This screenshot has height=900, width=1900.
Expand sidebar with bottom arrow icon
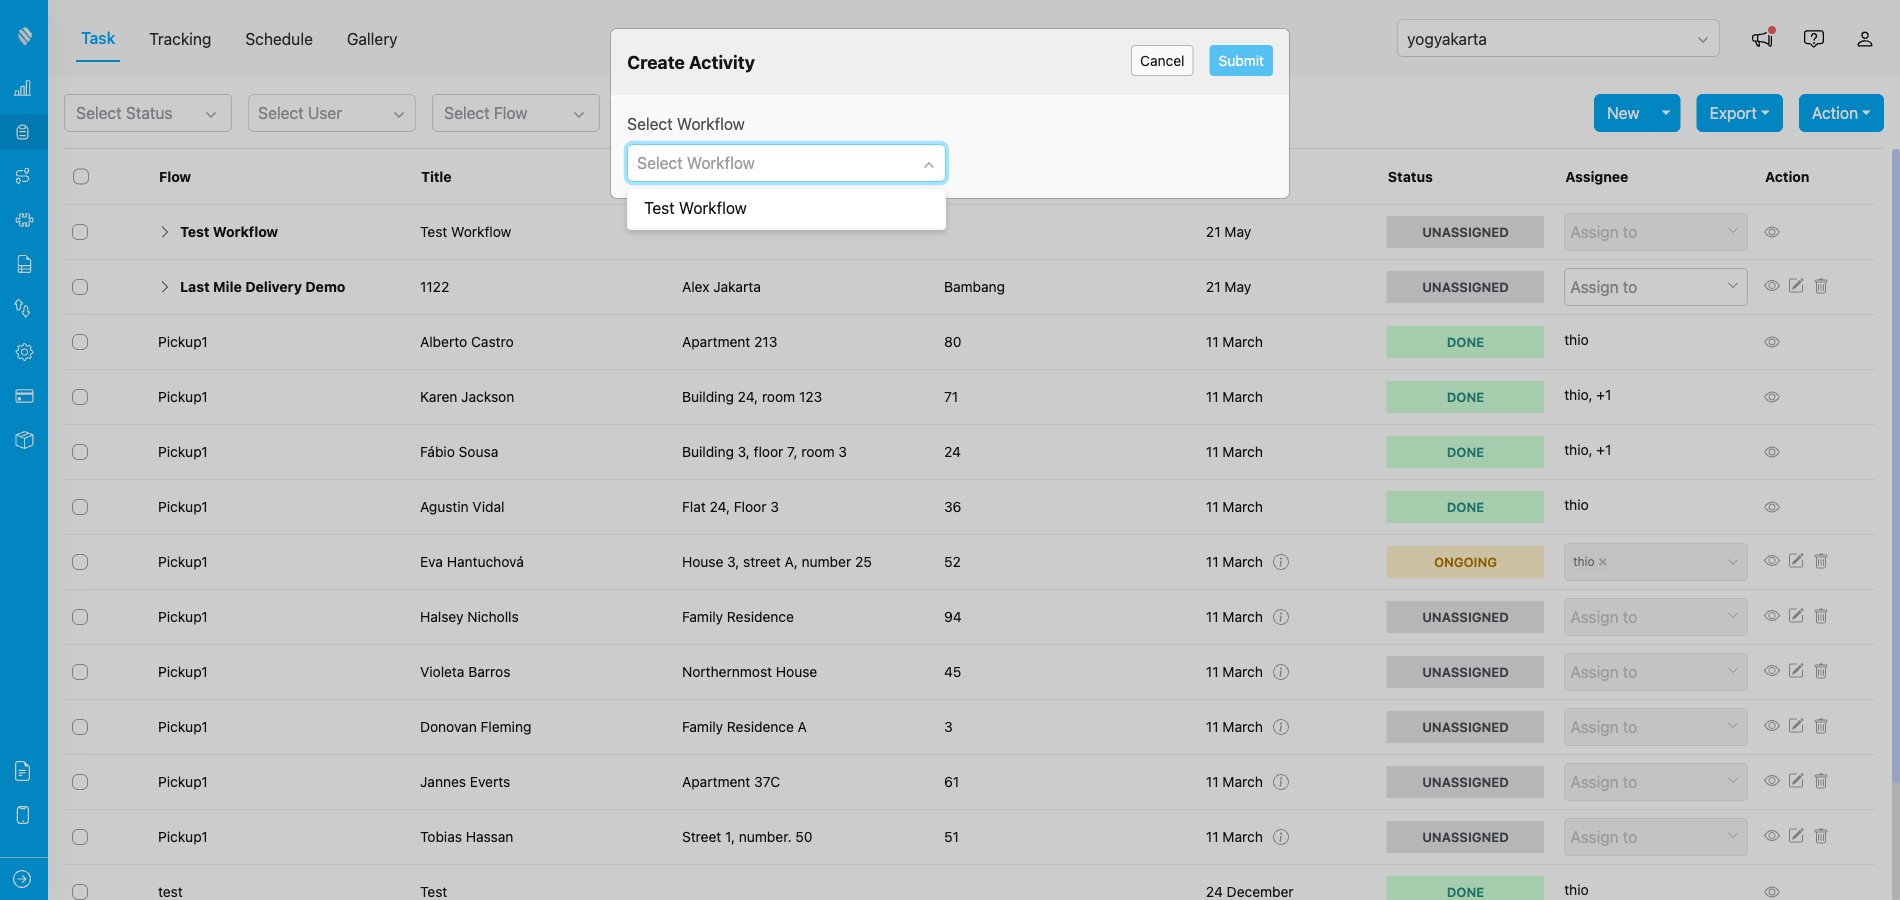23,879
